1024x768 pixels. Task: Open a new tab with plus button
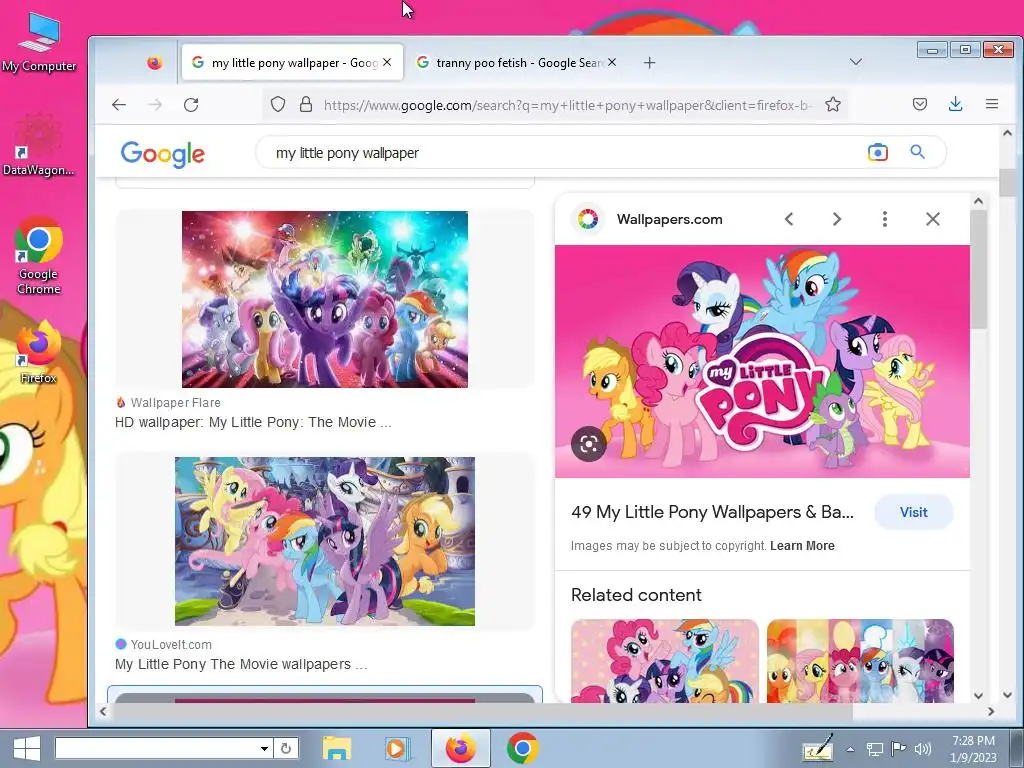[x=649, y=63]
